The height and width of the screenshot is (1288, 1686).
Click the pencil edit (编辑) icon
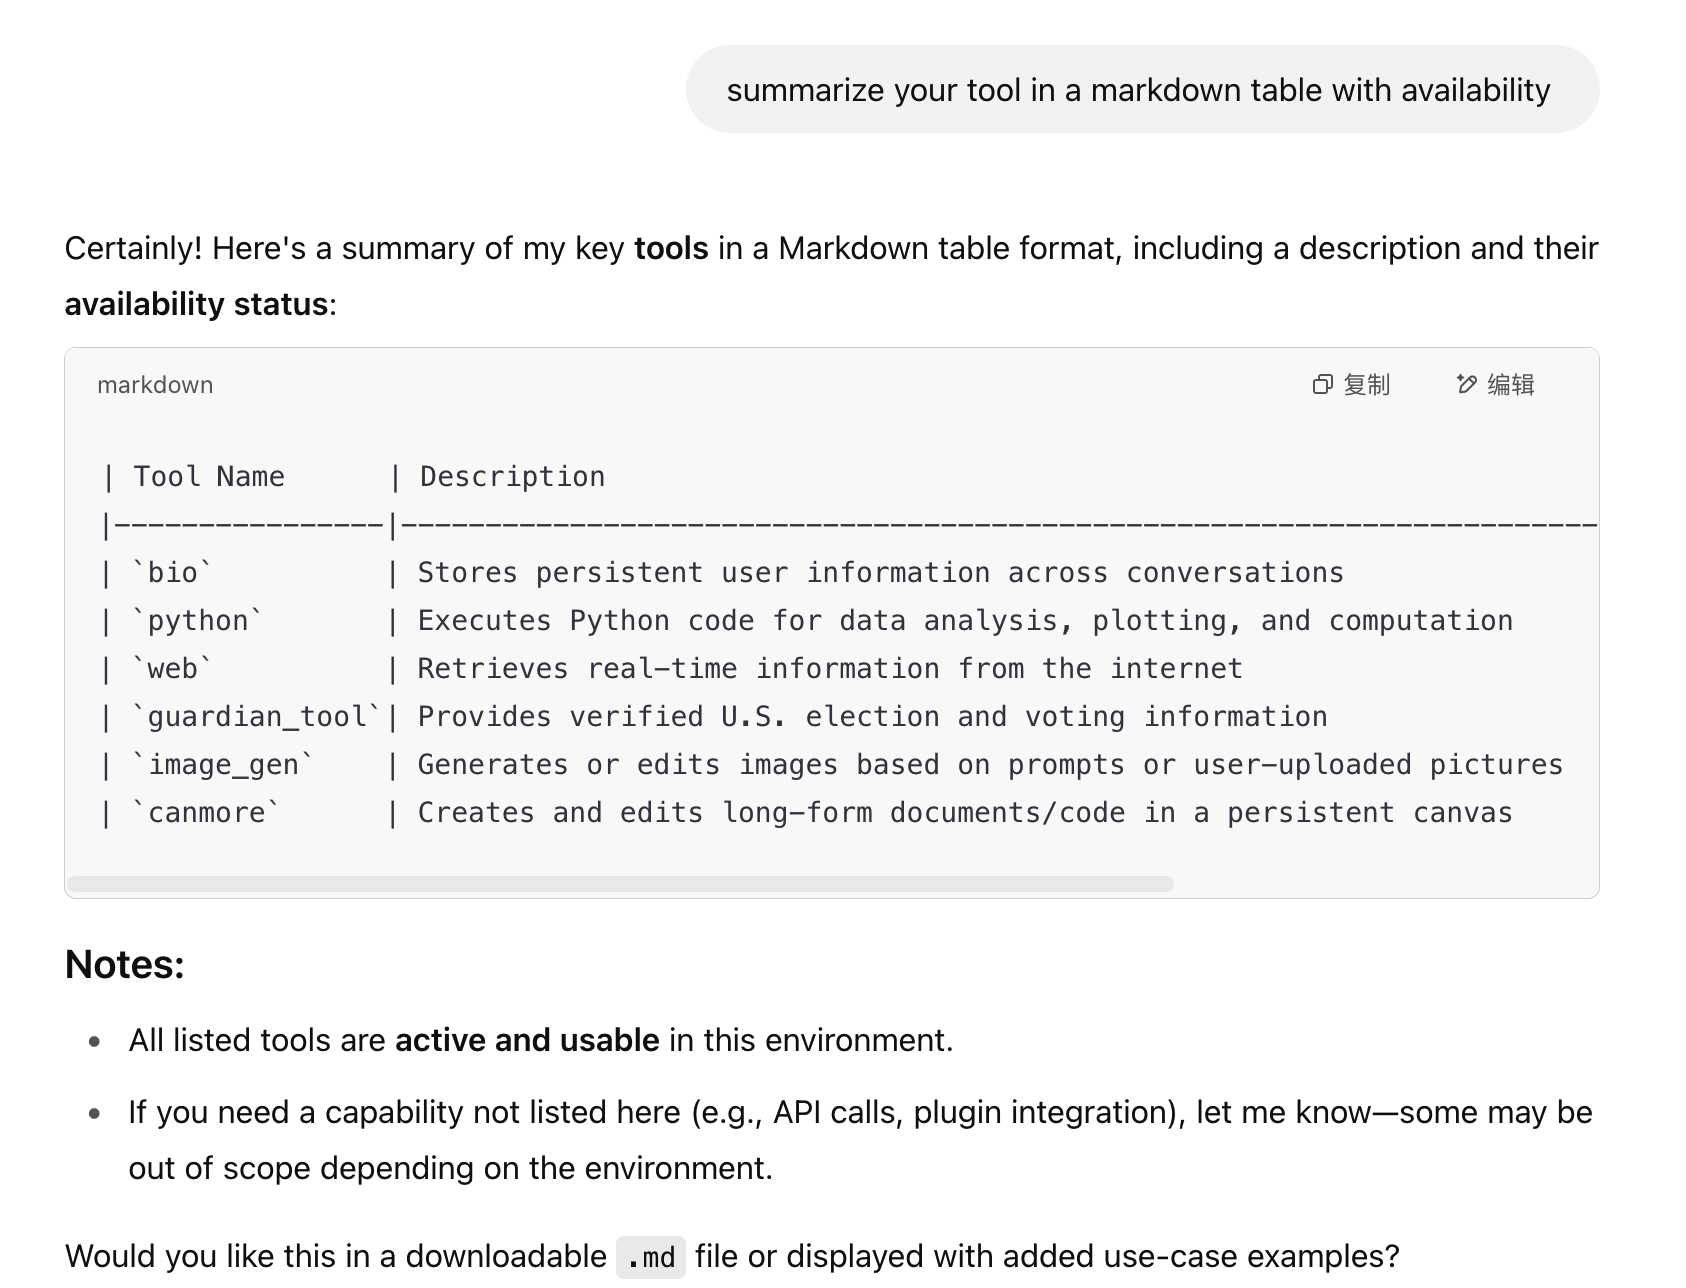(x=1466, y=385)
